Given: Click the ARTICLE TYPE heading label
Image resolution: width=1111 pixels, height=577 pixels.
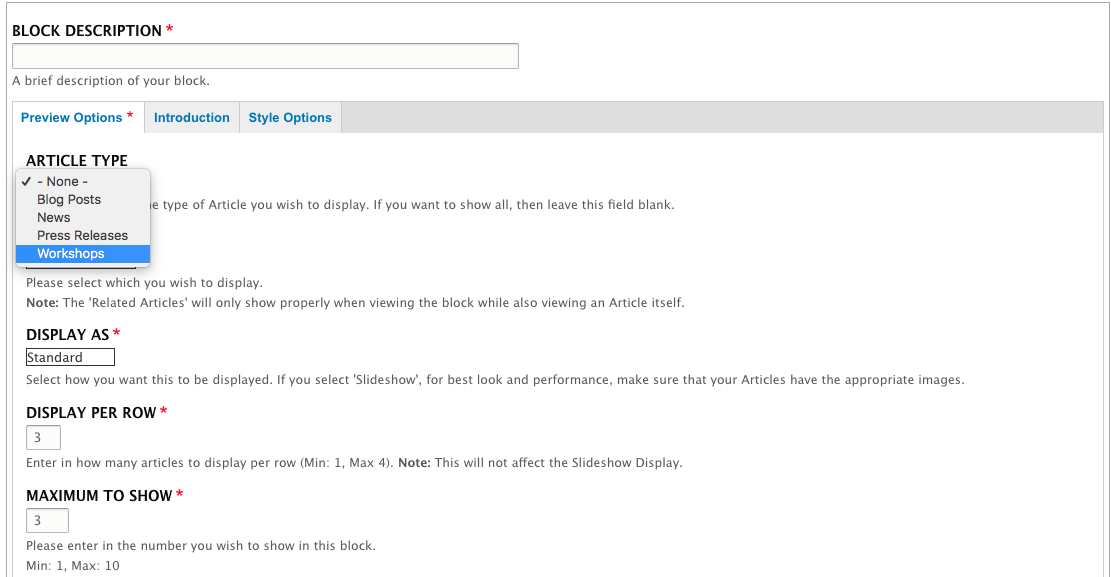Looking at the screenshot, I should pos(77,161).
